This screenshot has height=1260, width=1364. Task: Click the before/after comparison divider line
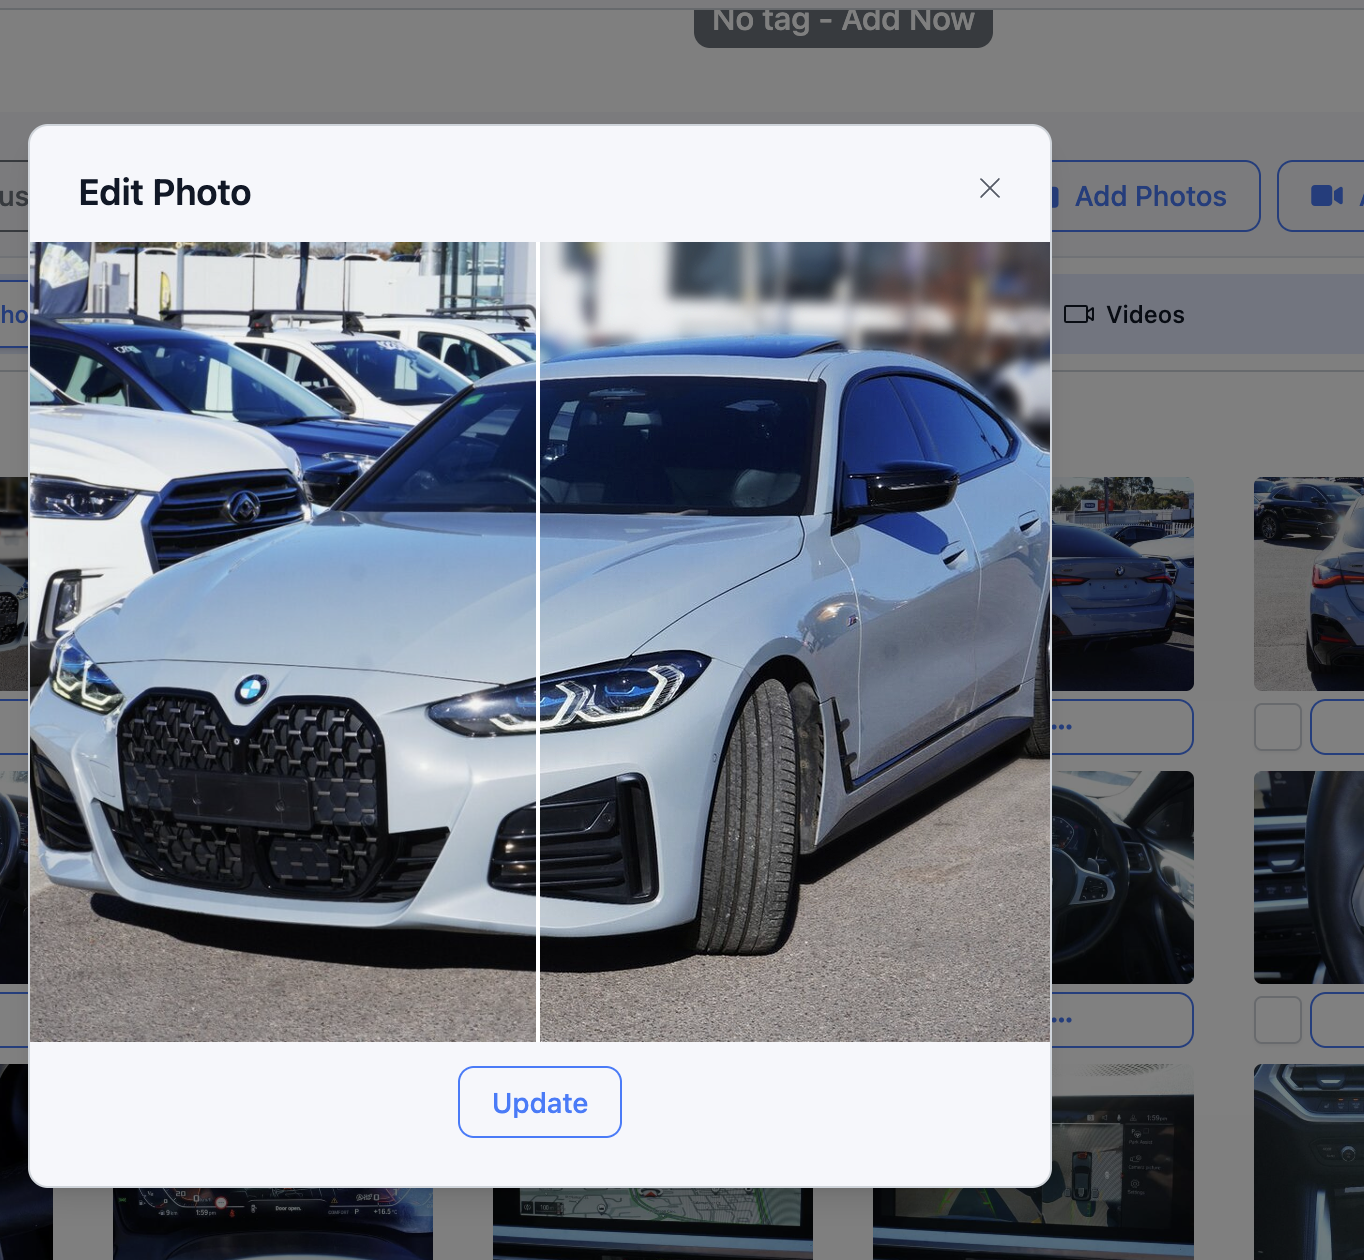538,642
